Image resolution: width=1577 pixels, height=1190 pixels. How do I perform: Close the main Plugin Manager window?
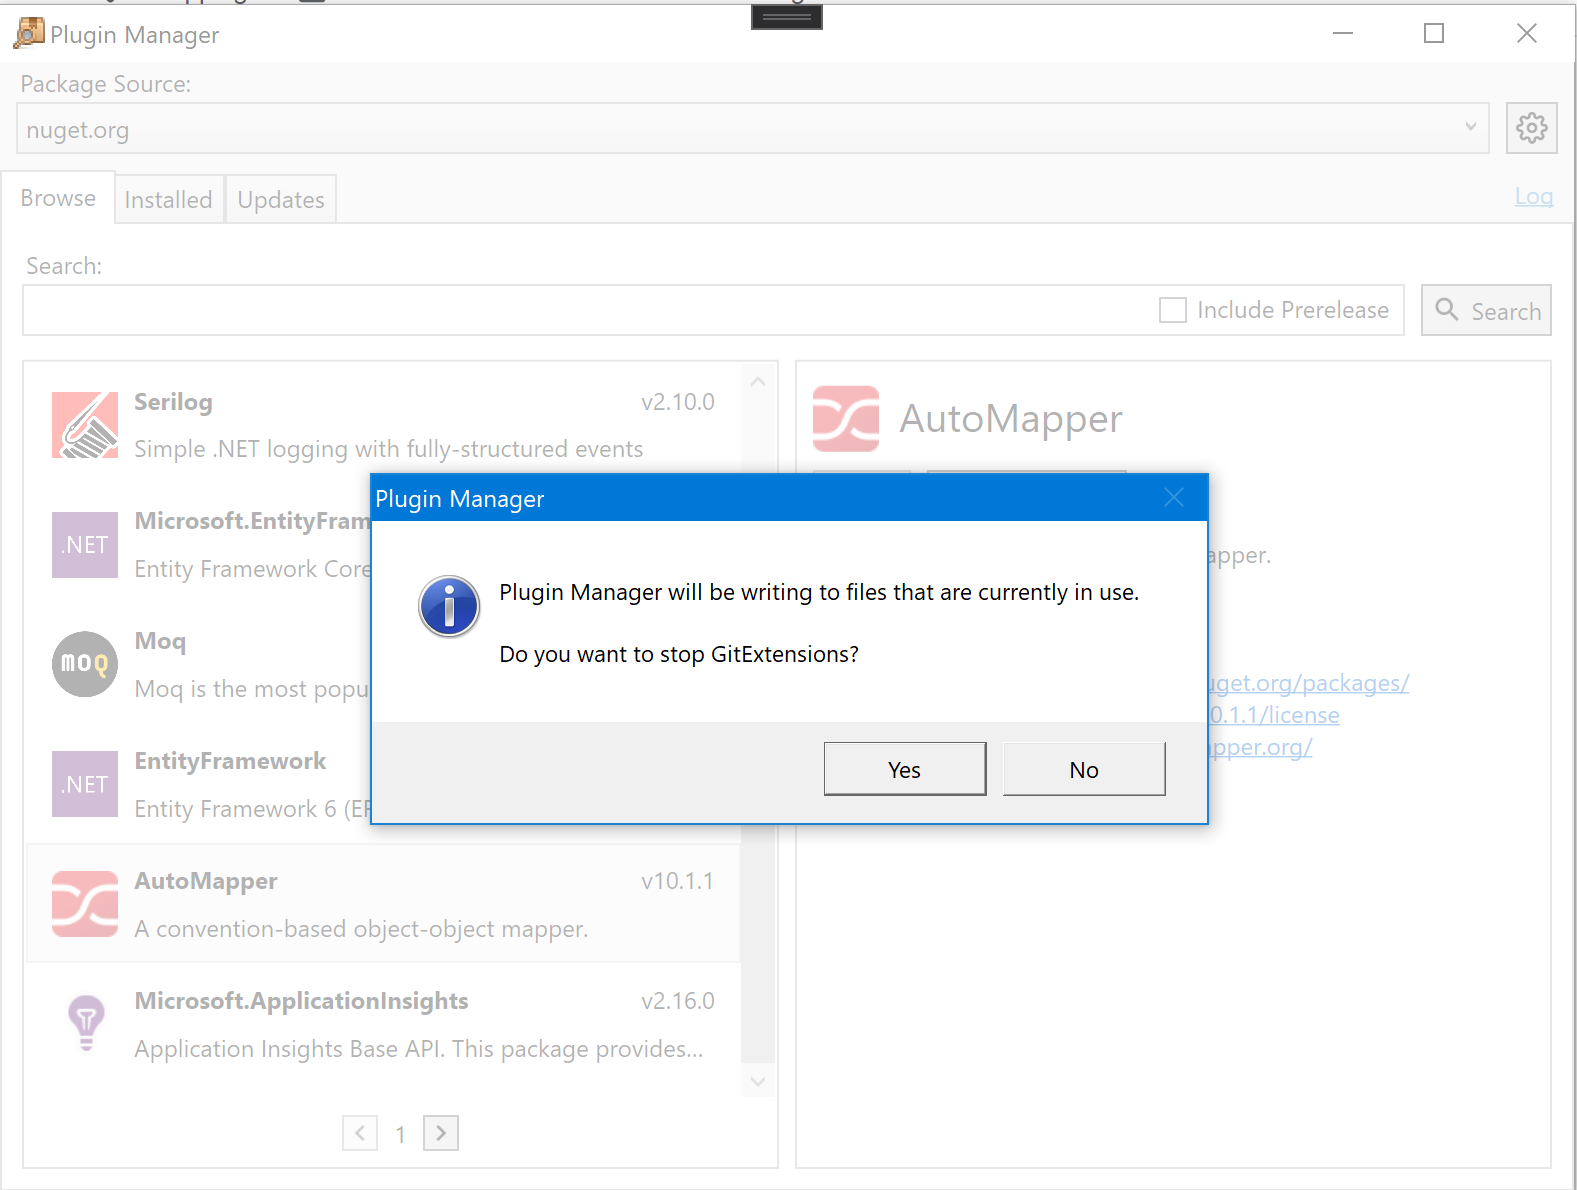(1527, 33)
